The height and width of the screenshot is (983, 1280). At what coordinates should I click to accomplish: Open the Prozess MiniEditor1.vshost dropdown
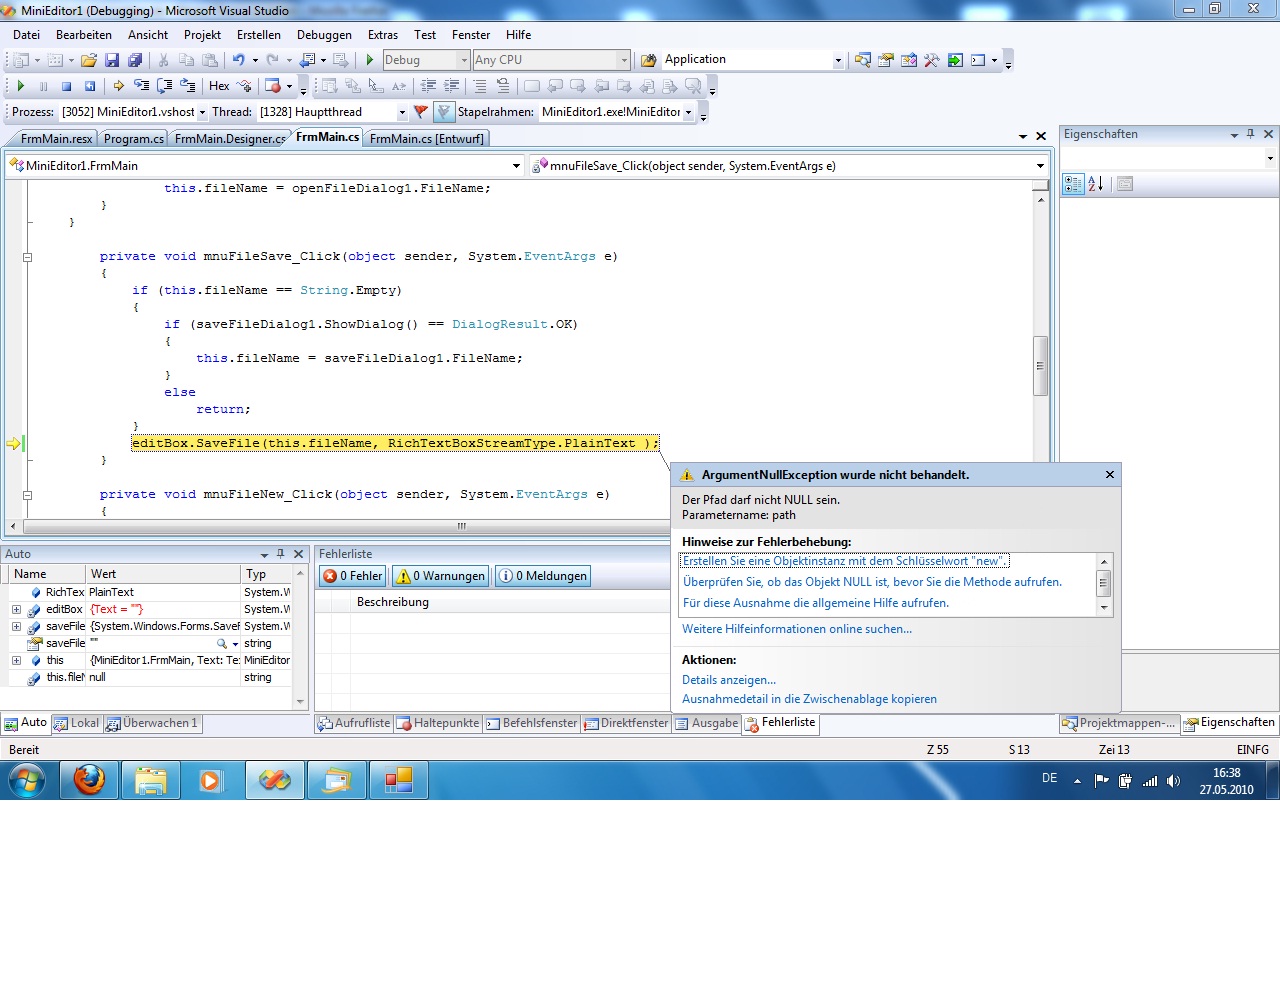coord(202,112)
